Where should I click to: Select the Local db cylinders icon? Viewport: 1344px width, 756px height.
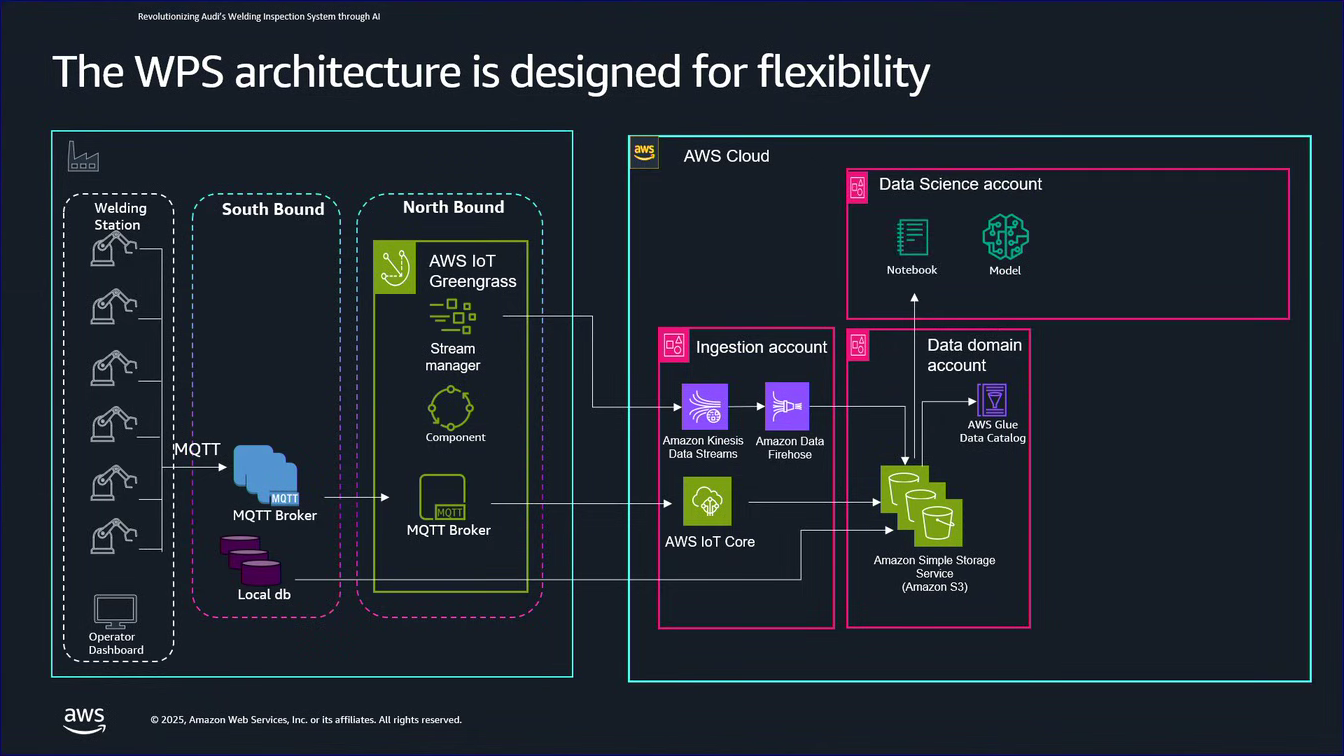tap(251, 560)
